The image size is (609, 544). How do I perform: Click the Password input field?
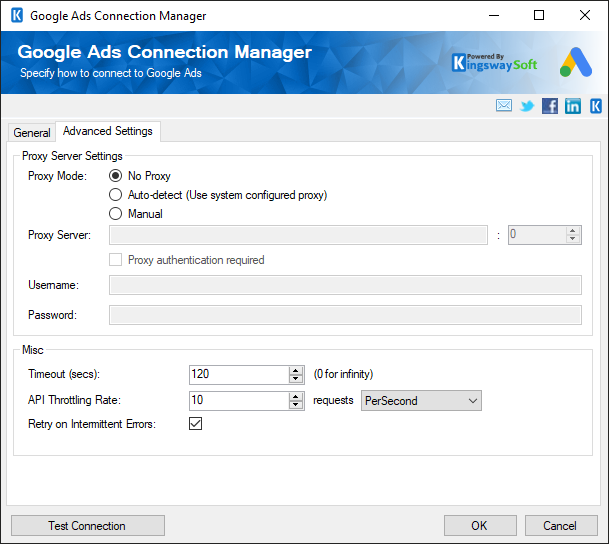tap(345, 315)
